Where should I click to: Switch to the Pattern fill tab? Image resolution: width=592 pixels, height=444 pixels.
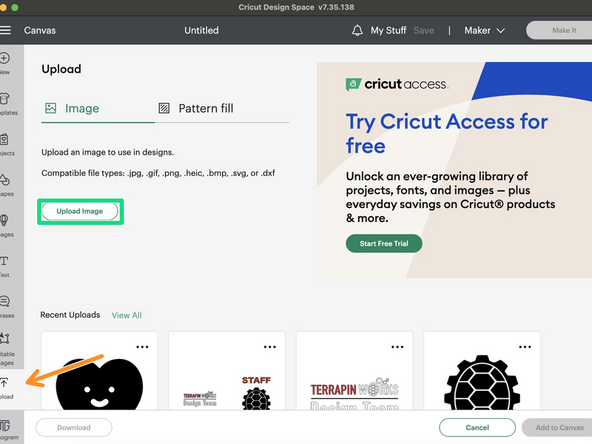(x=196, y=108)
